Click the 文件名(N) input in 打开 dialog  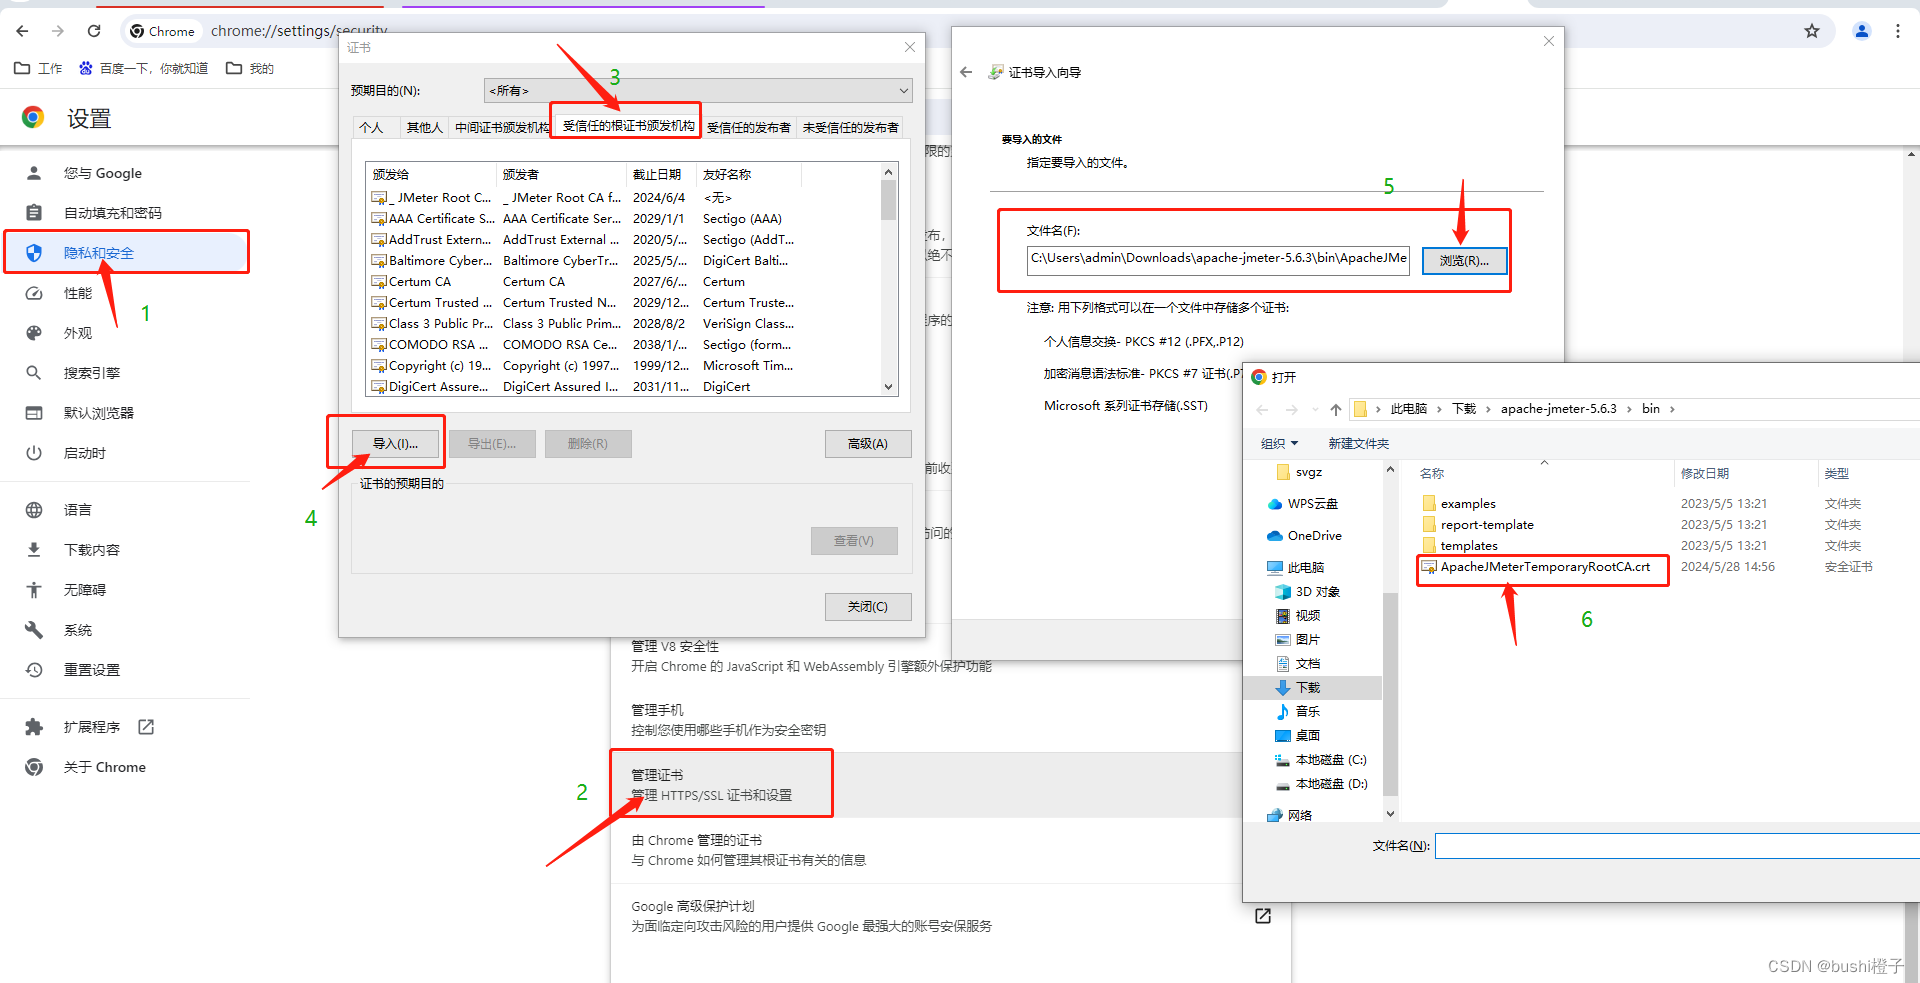(x=1677, y=846)
